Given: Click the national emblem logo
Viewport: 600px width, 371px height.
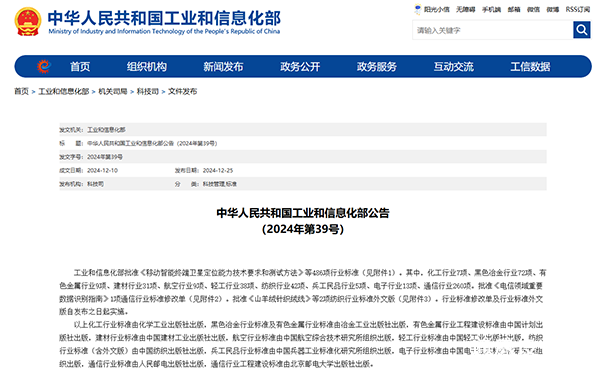Looking at the screenshot, I should 28,22.
